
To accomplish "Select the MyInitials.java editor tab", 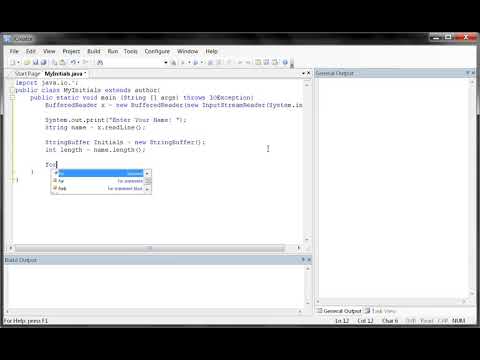I will point(65,74).
